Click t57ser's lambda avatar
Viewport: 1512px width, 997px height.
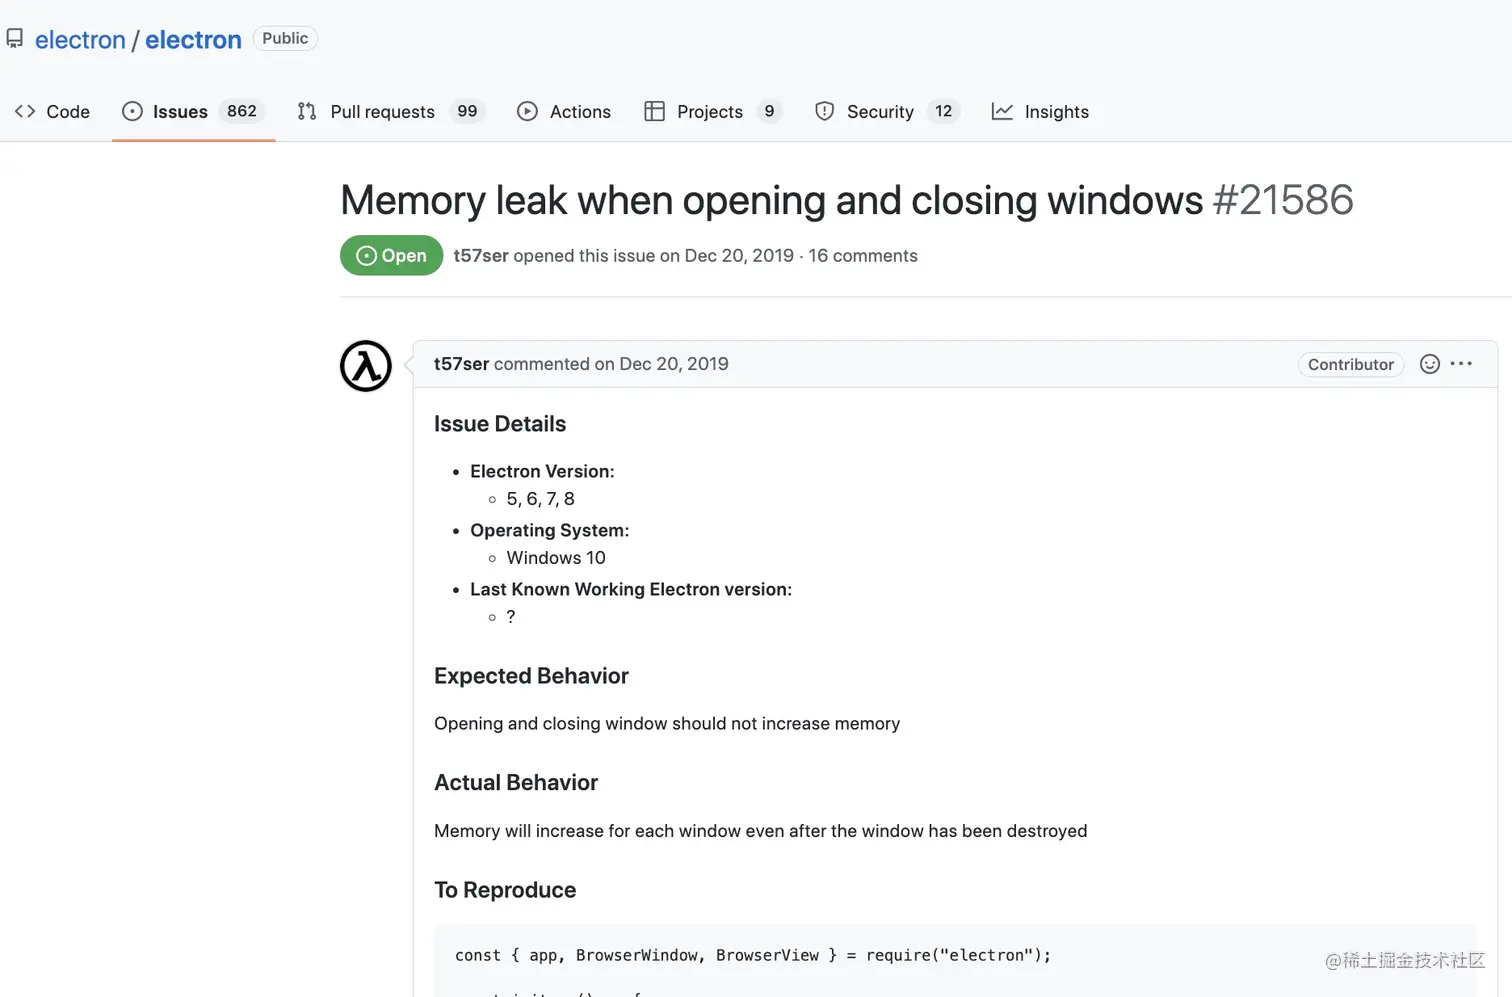click(365, 366)
